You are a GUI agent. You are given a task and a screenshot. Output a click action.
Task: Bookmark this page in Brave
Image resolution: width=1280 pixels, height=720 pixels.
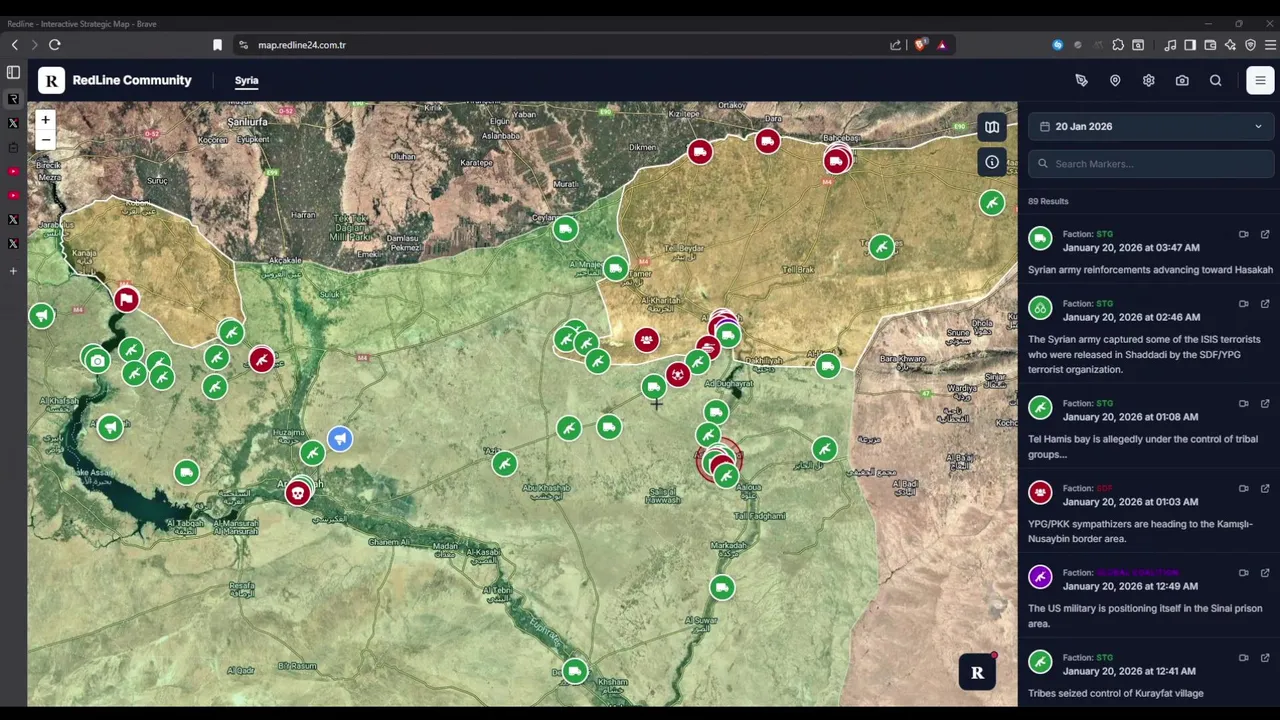(x=217, y=45)
